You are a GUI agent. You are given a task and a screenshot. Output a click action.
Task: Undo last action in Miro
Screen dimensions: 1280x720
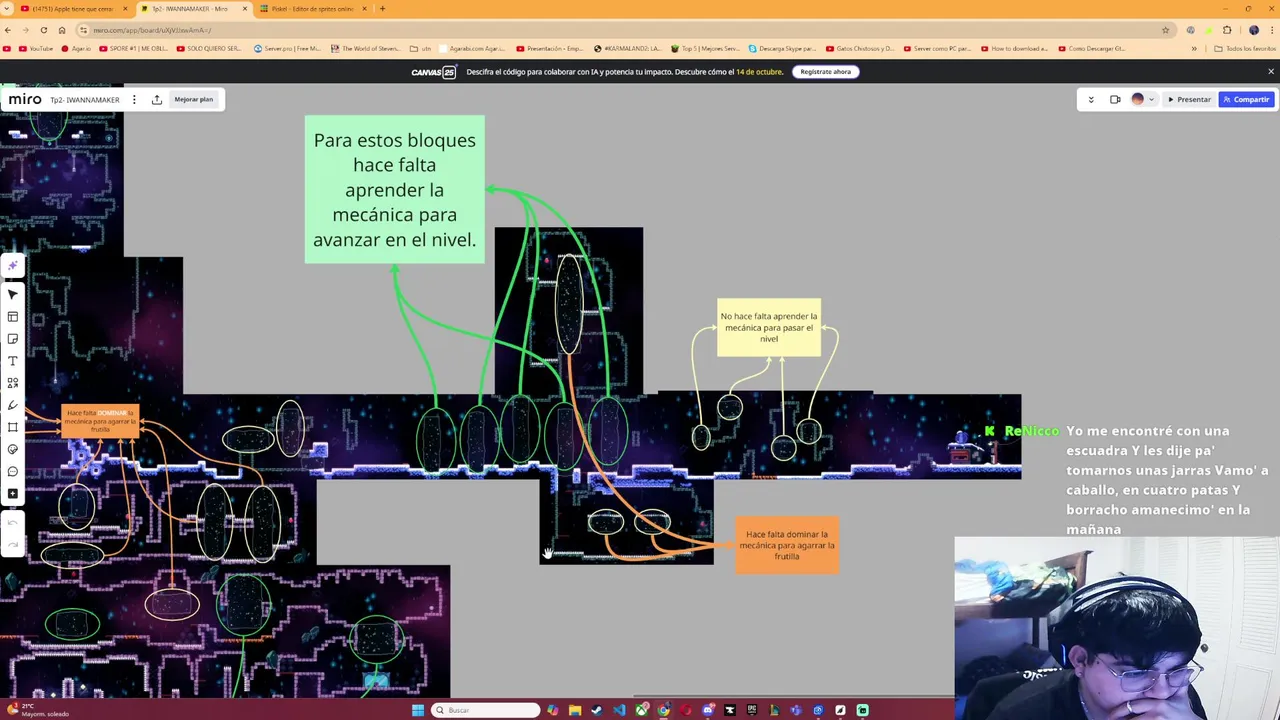point(12,523)
